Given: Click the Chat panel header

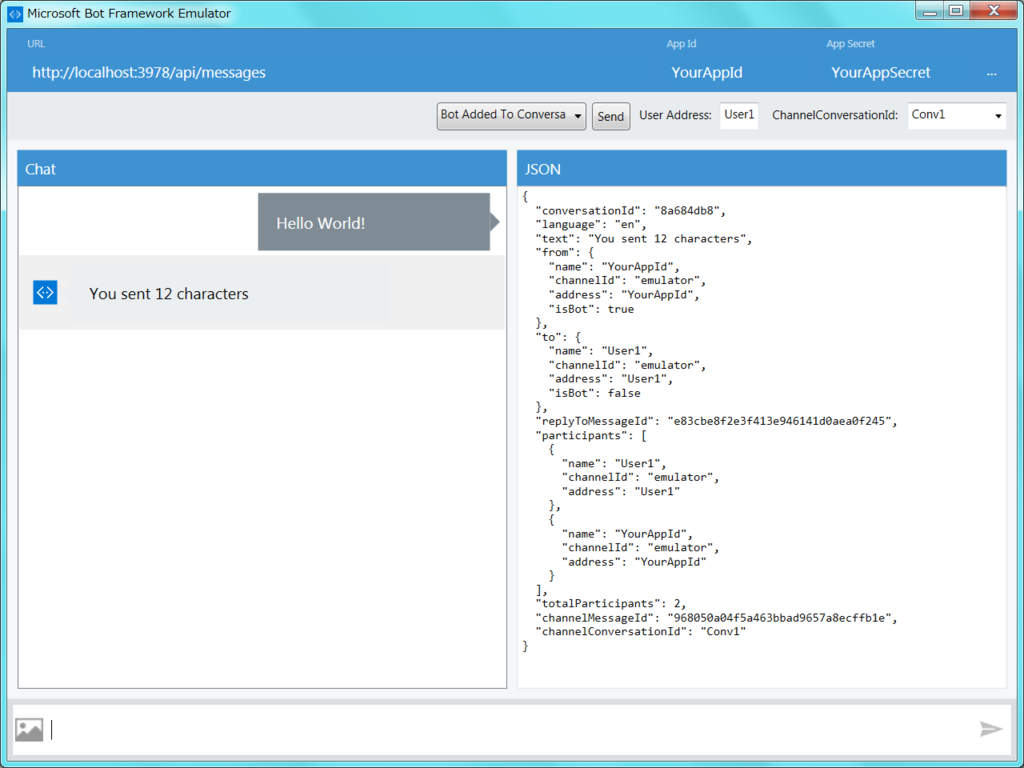Looking at the screenshot, I should 262,168.
